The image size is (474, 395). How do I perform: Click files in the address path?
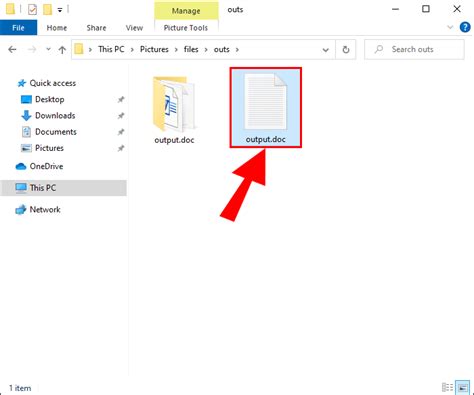click(x=191, y=49)
